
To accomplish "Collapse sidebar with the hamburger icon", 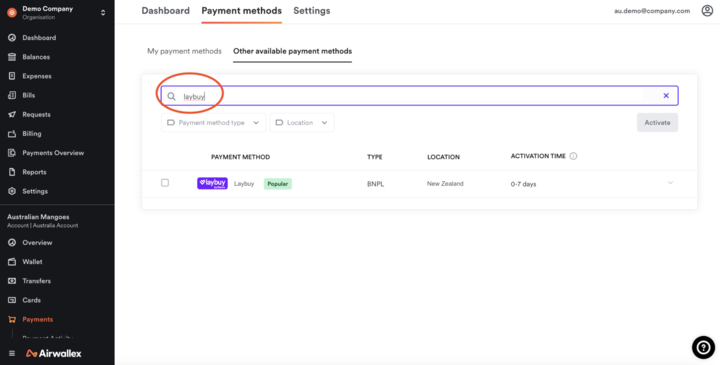I will click(x=12, y=354).
